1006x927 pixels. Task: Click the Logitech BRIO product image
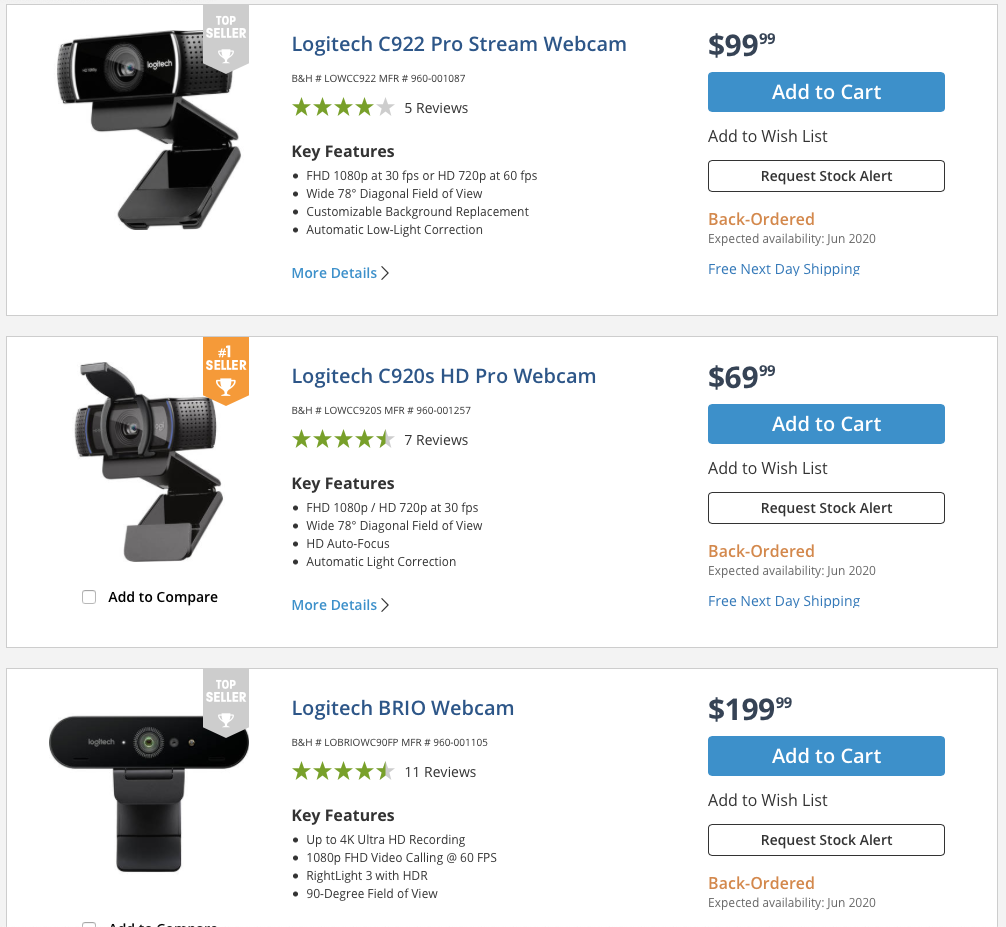pyautogui.click(x=149, y=793)
